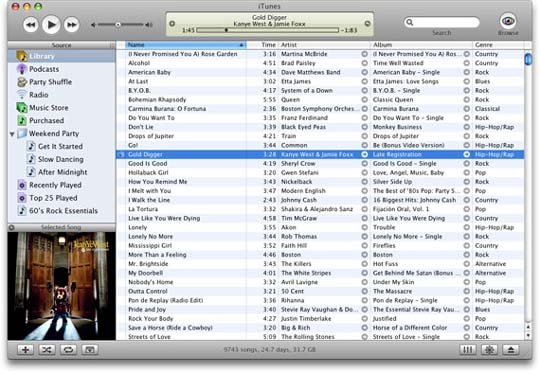
Task: Toggle the artwork viewer button
Action: 90,350
